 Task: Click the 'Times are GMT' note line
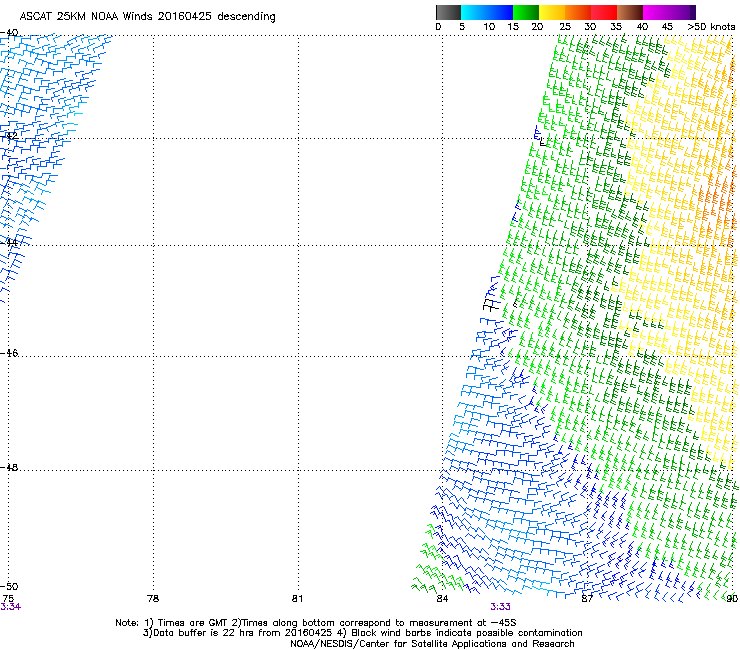click(x=316, y=623)
